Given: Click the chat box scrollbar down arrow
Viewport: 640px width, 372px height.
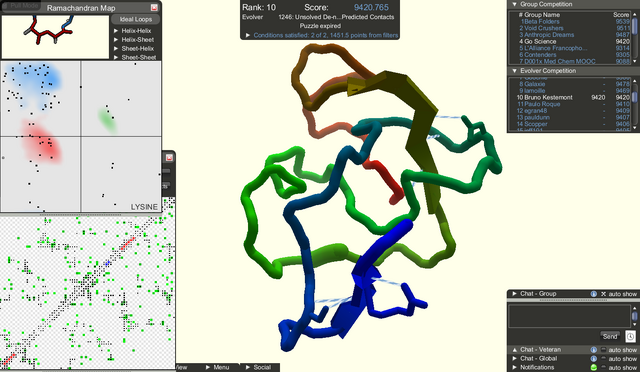Looking at the screenshot, I should click(634, 325).
